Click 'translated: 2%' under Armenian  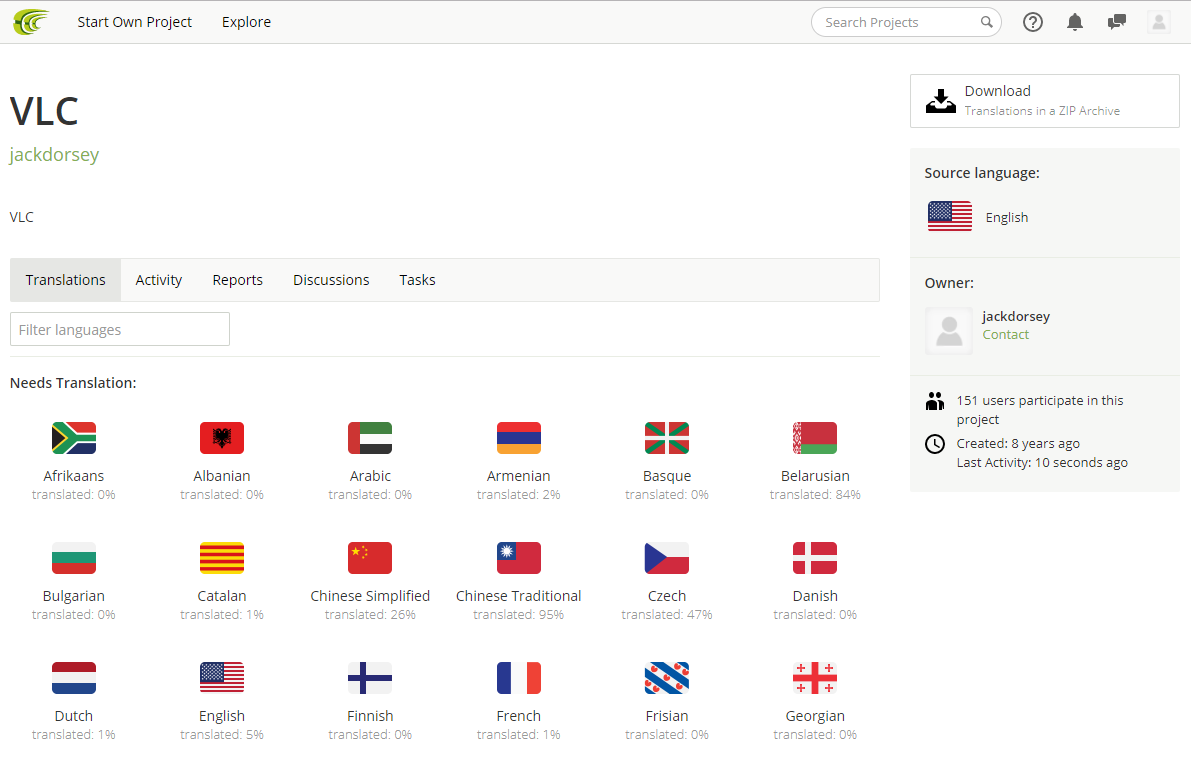click(519, 495)
